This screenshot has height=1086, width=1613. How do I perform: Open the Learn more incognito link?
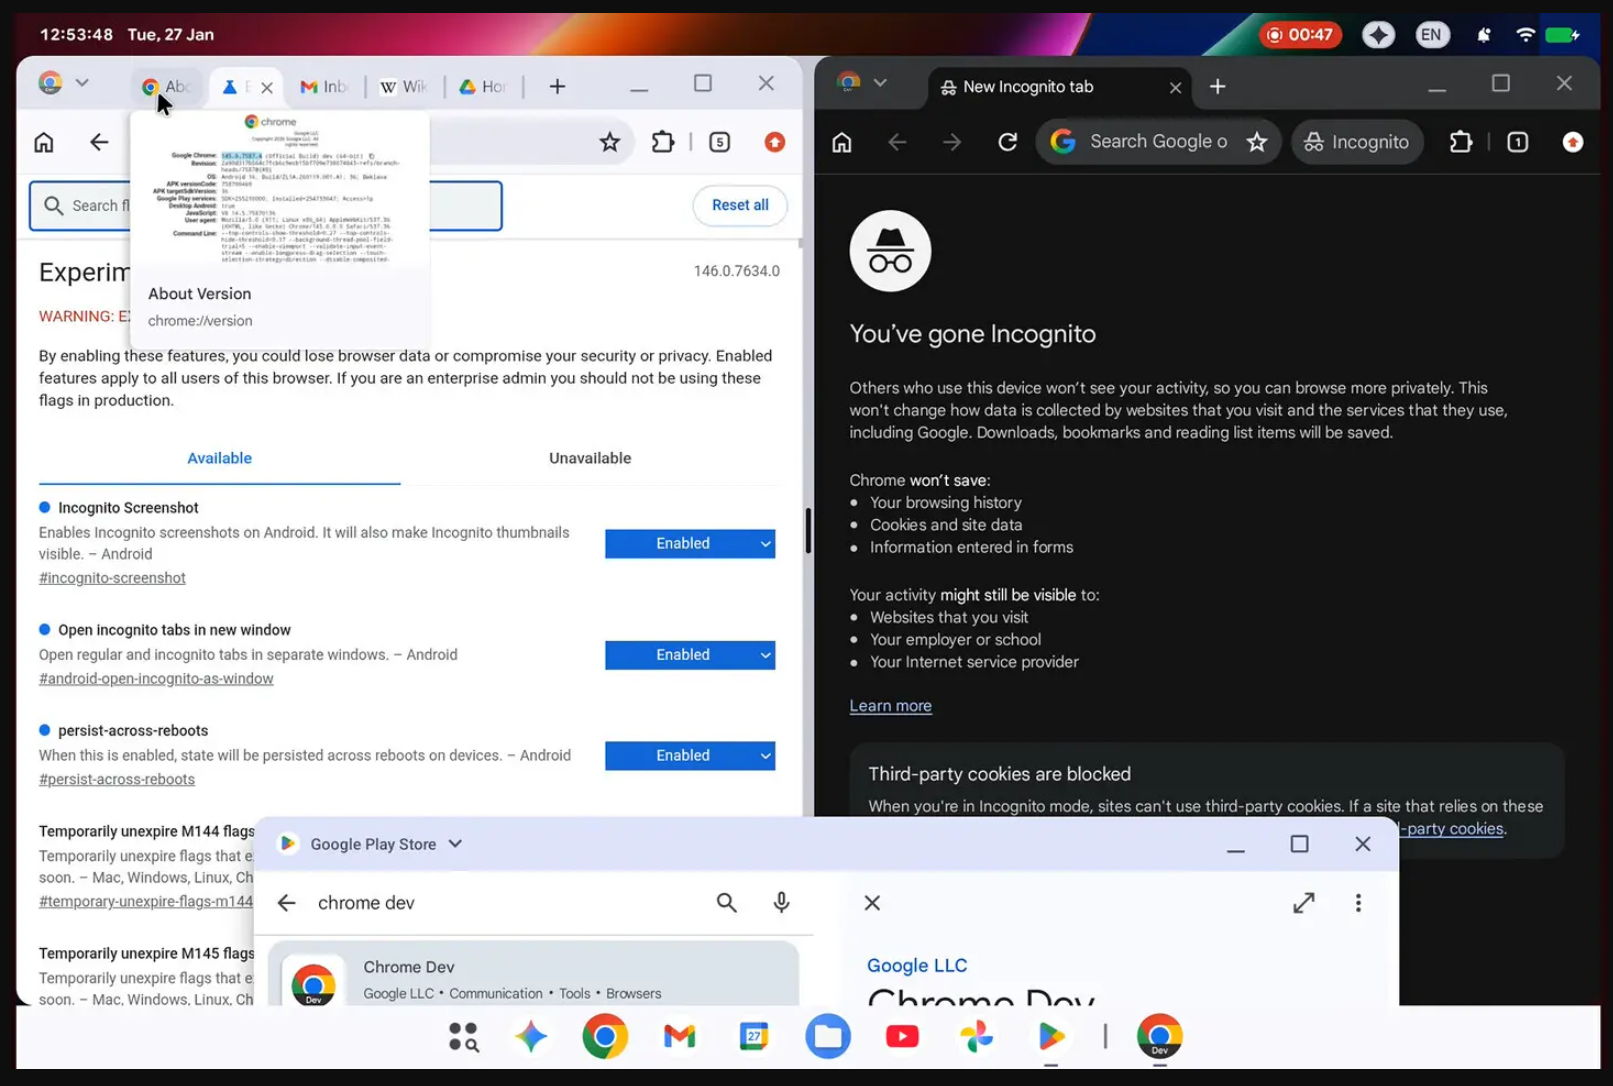click(890, 706)
